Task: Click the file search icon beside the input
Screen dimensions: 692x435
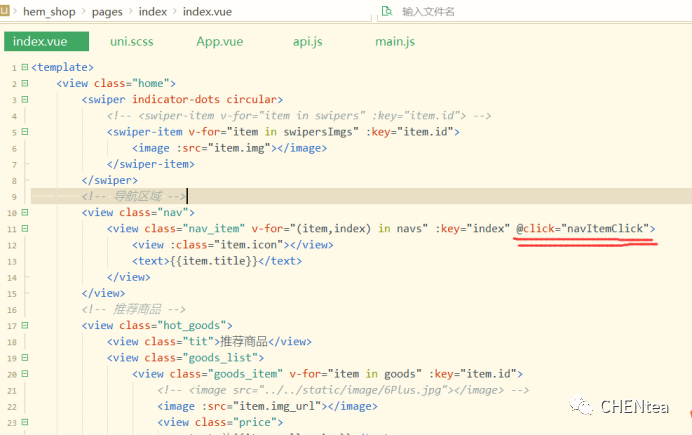Action: click(x=386, y=11)
